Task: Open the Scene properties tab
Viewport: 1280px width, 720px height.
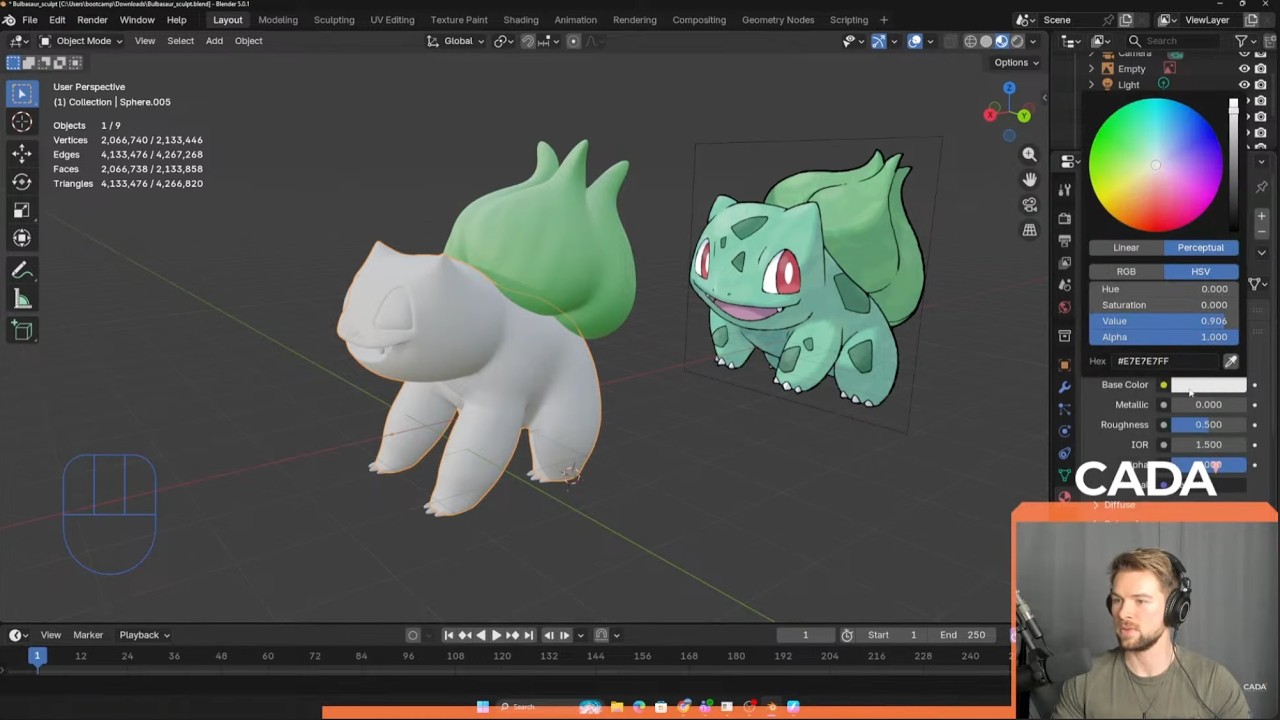Action: [1064, 286]
